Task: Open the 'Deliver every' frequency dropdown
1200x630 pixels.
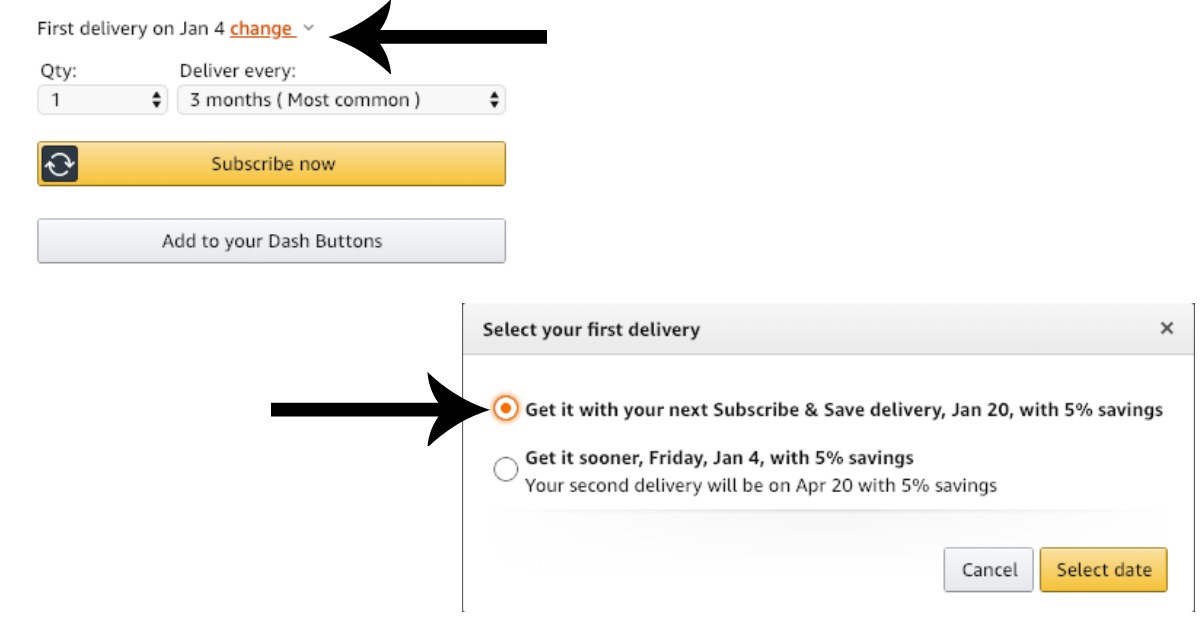Action: click(340, 100)
